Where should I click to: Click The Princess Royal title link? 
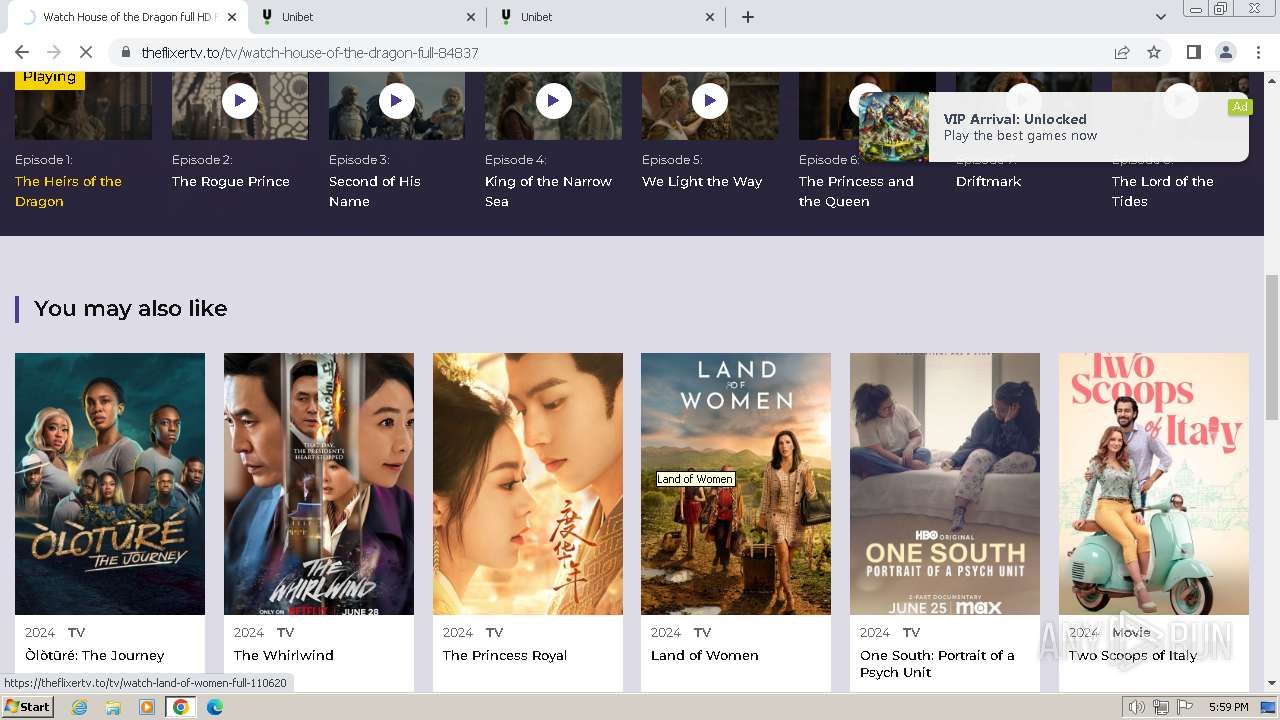[505, 655]
